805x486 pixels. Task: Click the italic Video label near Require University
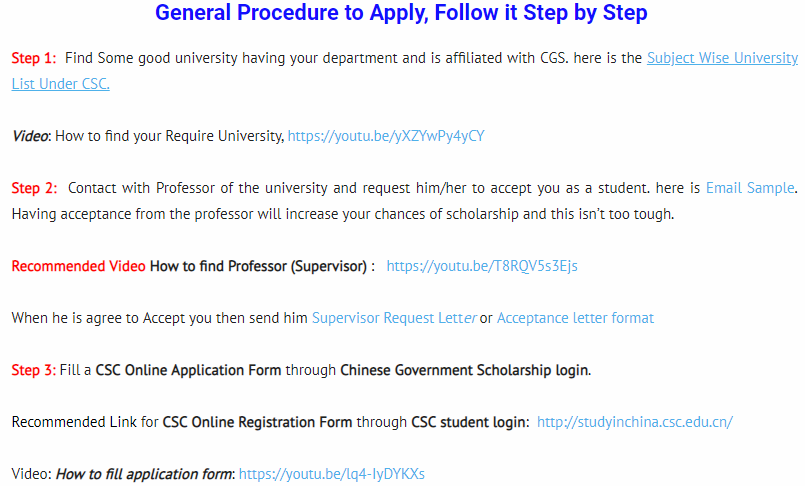coord(30,136)
